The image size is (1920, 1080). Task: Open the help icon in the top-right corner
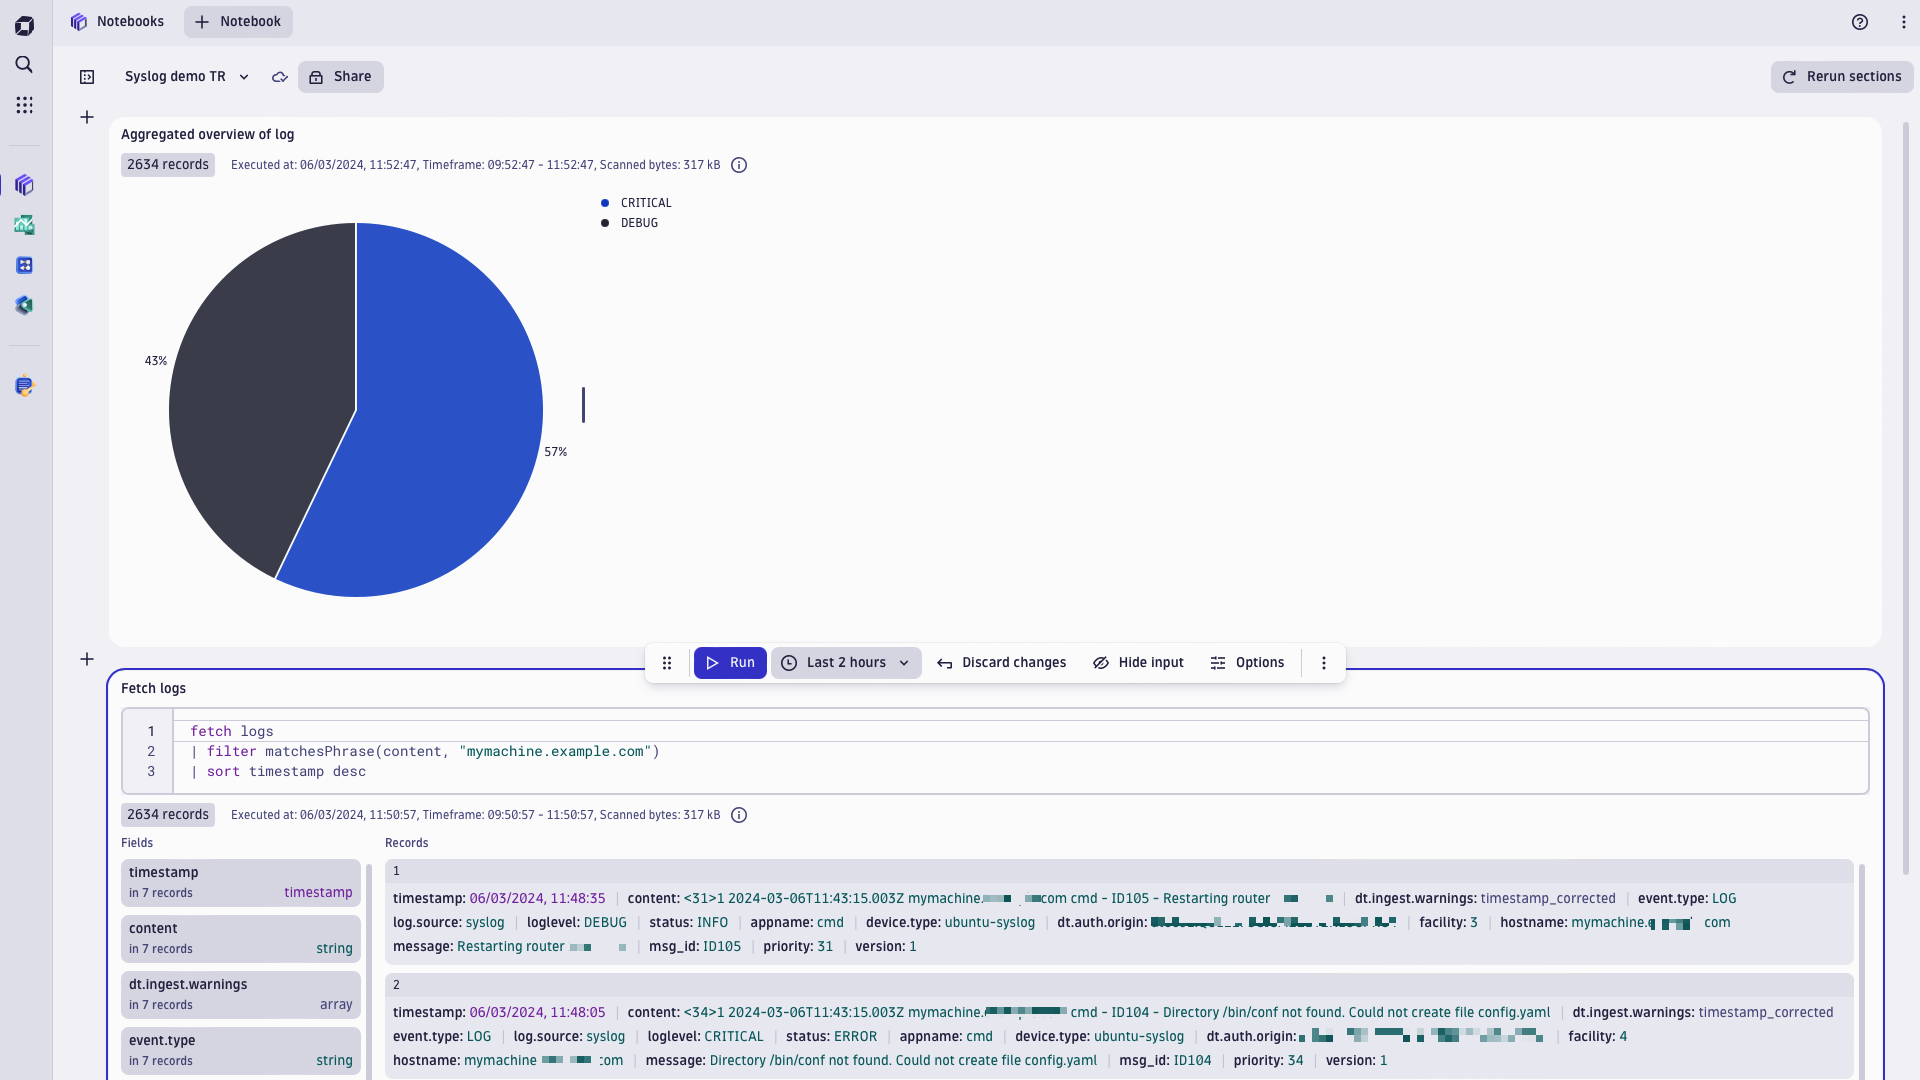(1861, 21)
